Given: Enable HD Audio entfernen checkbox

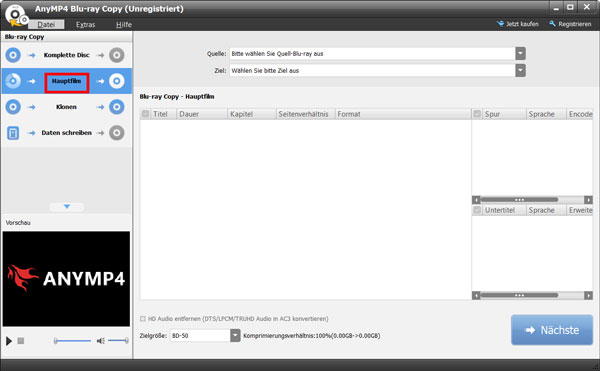Looking at the screenshot, I should pos(143,319).
